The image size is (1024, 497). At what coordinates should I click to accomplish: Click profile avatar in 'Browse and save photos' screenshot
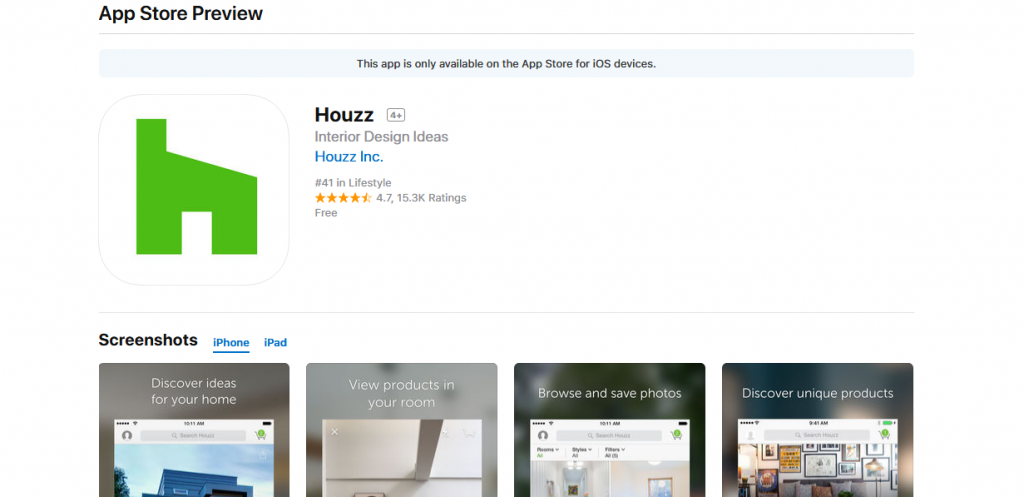coord(543,435)
